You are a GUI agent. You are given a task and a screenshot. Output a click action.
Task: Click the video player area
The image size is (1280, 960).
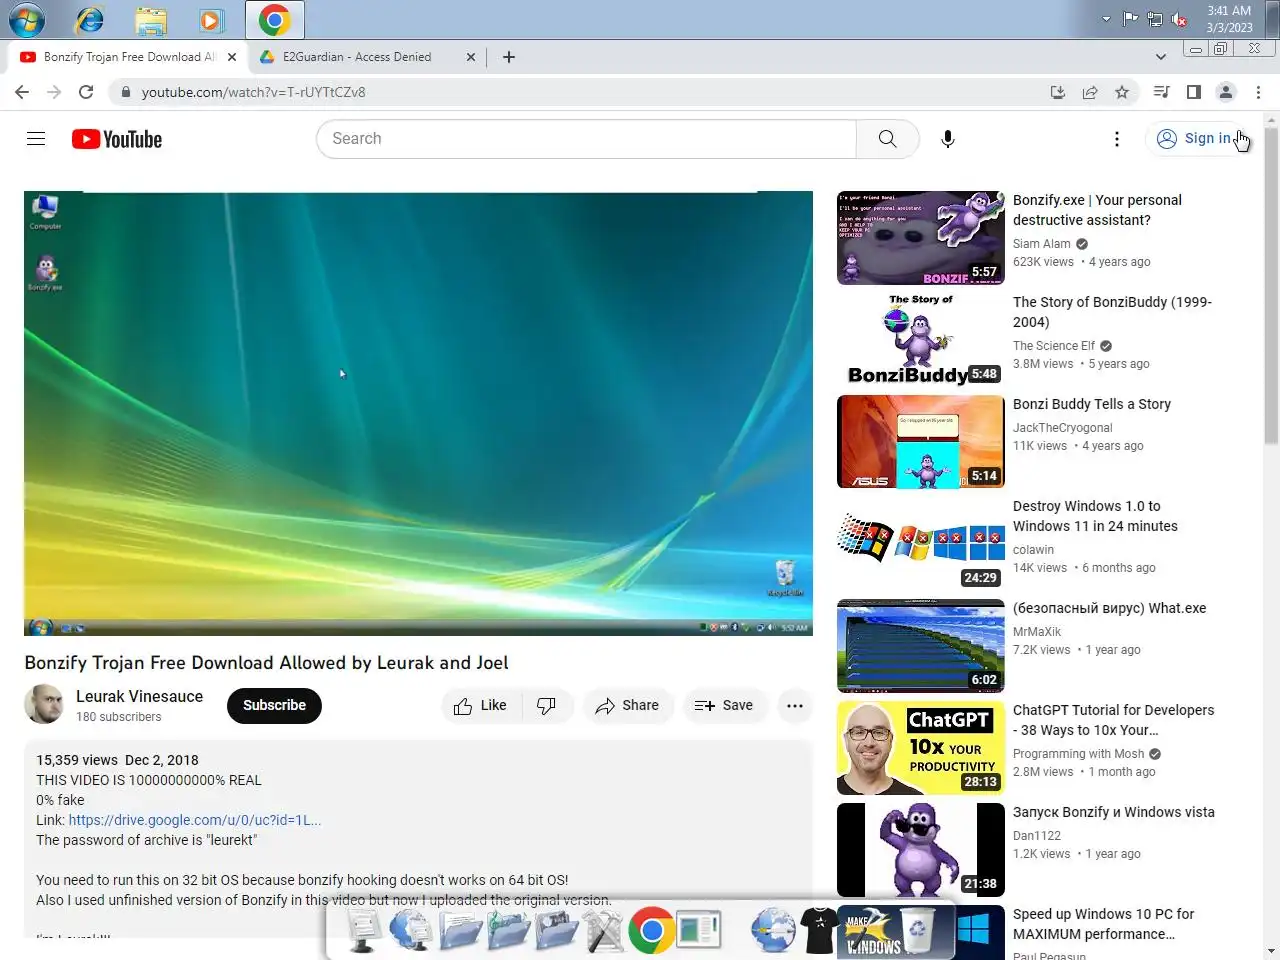pos(418,413)
